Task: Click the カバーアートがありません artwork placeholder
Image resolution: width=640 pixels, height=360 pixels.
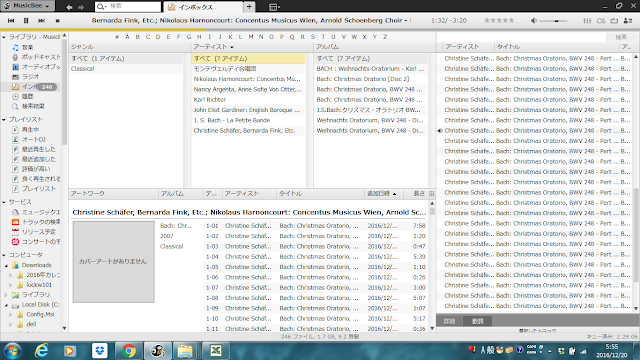Action: [113, 262]
